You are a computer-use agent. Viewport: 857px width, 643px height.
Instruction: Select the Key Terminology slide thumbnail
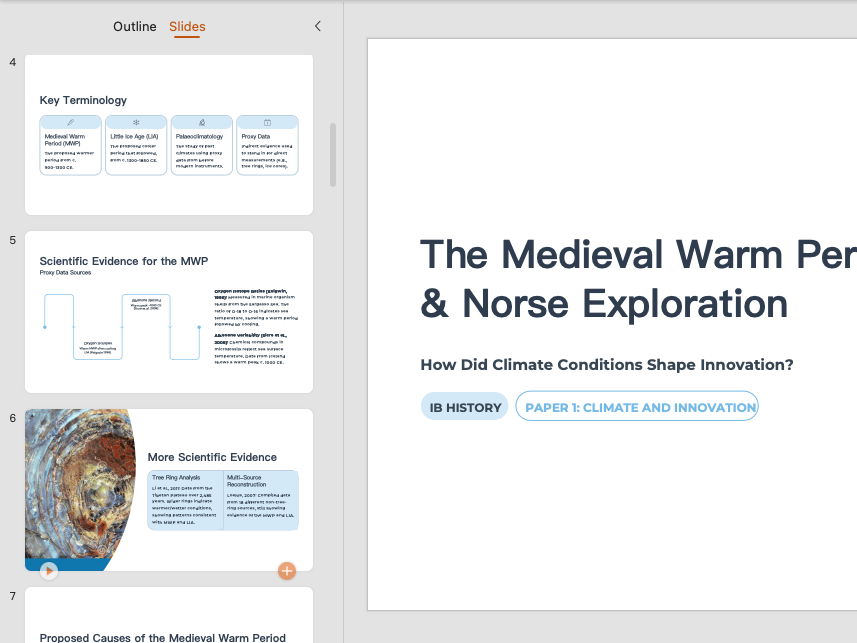pos(168,135)
